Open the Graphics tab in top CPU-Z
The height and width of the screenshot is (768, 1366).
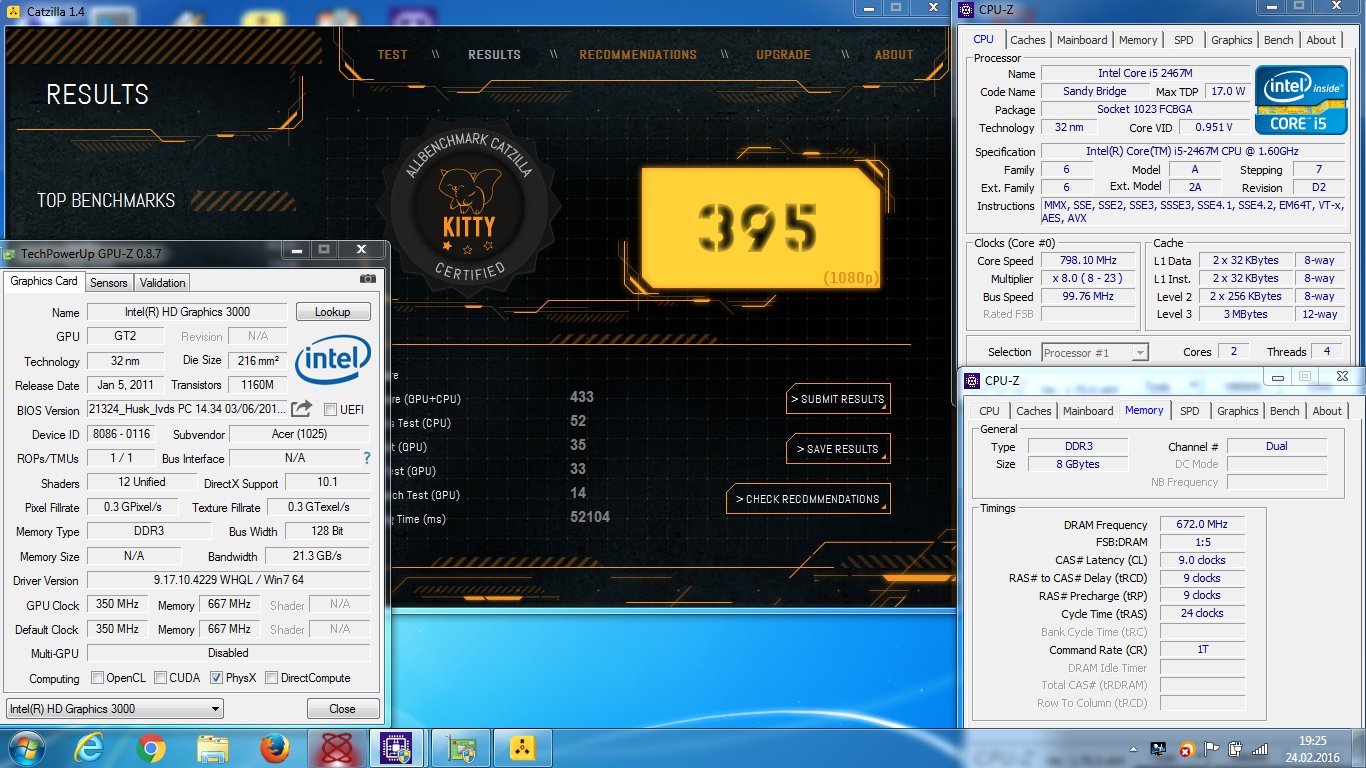coord(1231,40)
